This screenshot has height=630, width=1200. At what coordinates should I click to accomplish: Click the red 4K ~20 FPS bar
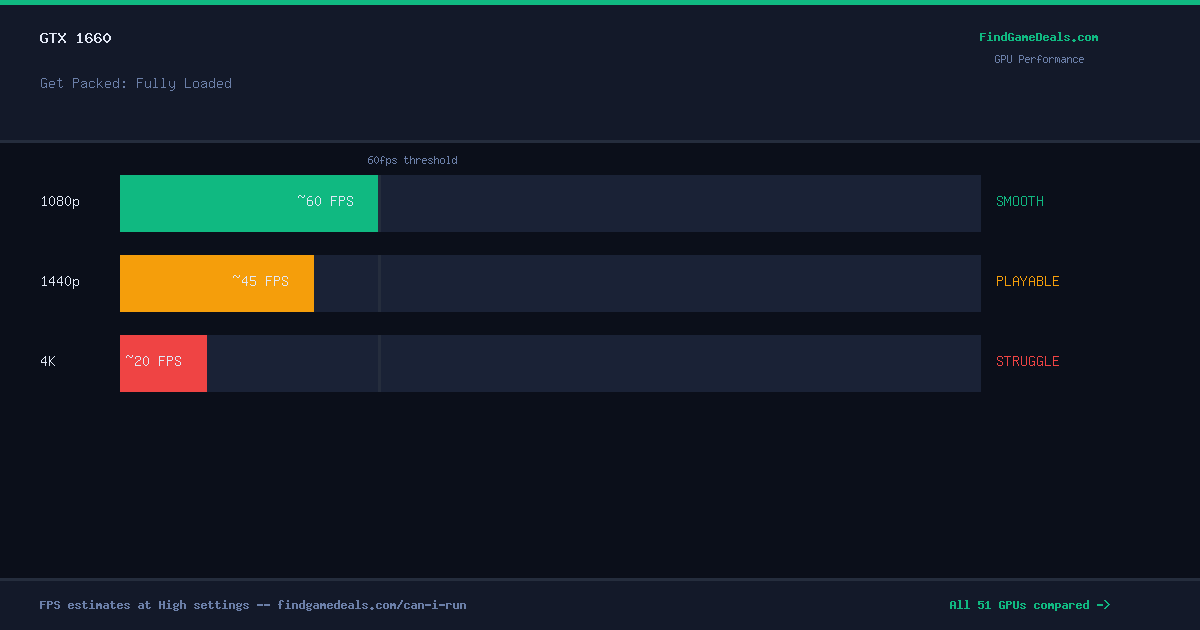[163, 363]
